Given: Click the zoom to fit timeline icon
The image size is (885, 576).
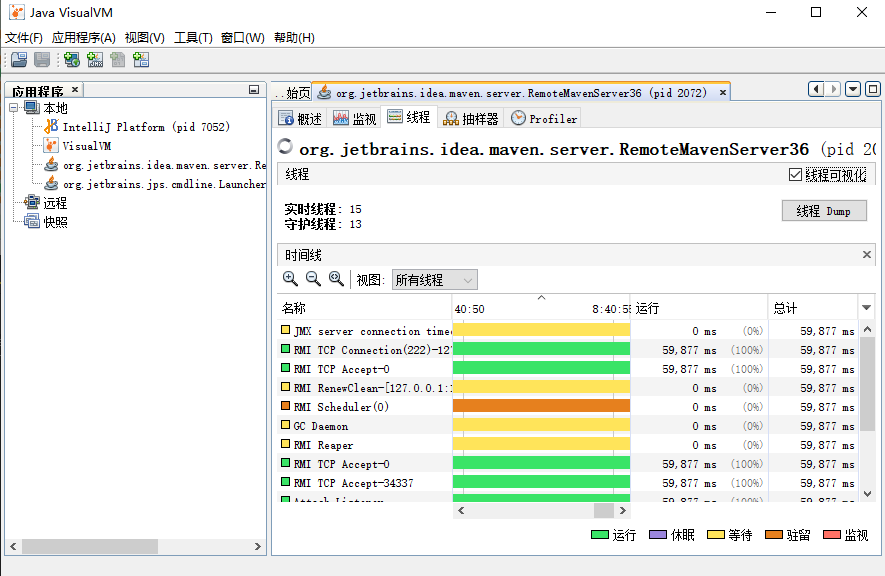Looking at the screenshot, I should tap(336, 279).
